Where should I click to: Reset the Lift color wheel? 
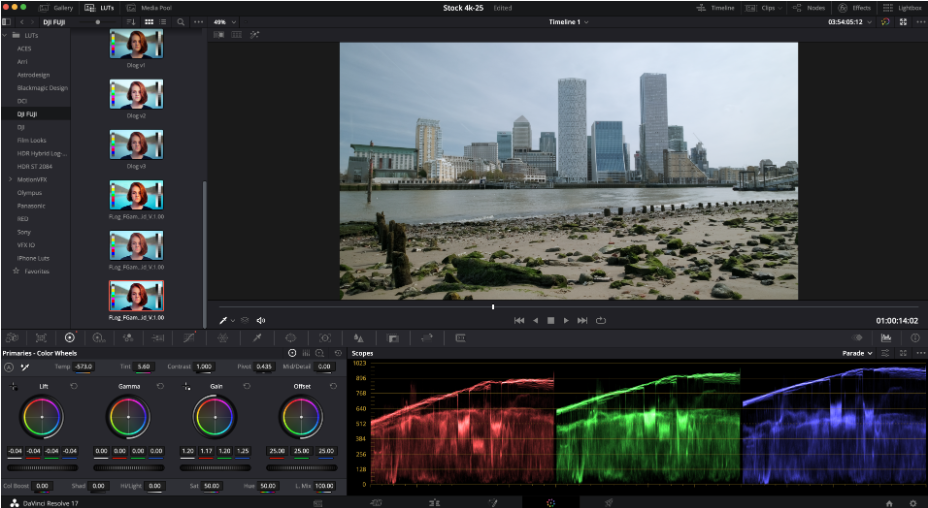[x=73, y=386]
